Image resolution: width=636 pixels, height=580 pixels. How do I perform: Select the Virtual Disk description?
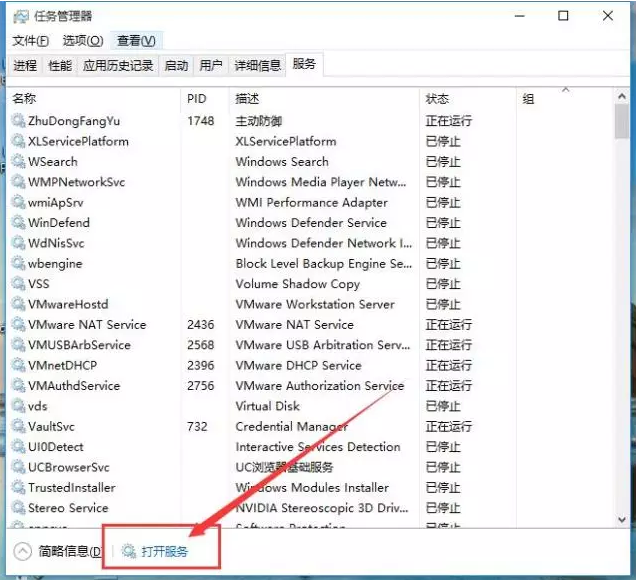point(268,406)
